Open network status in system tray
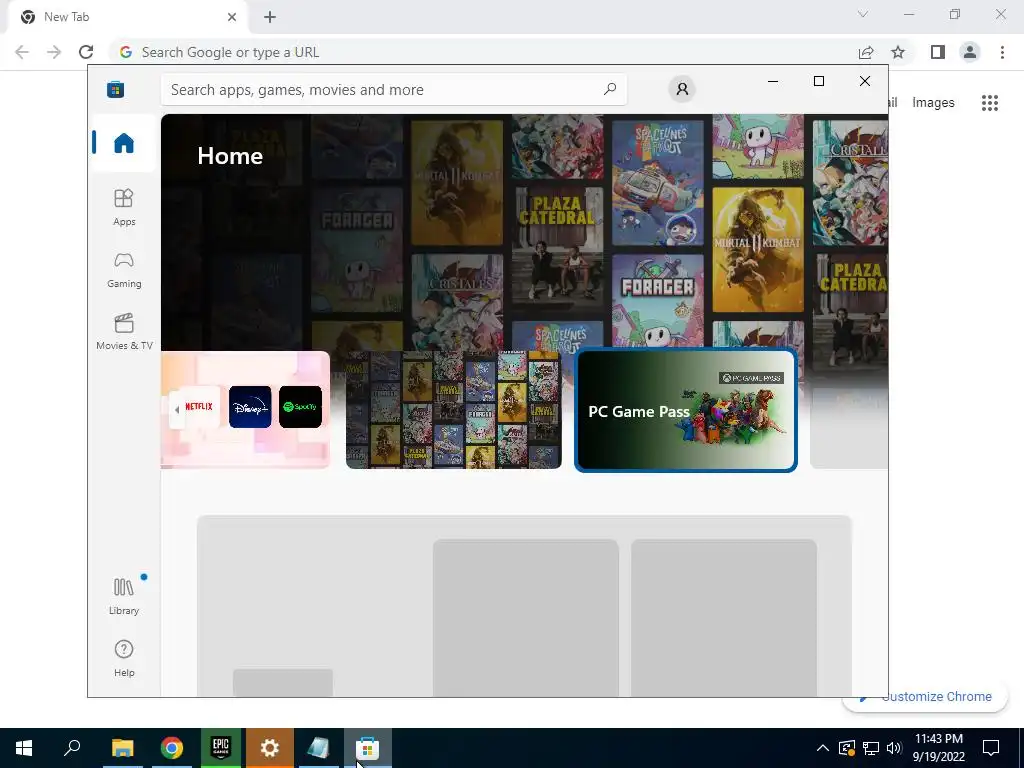Screen dimensions: 1024x768 871,748
